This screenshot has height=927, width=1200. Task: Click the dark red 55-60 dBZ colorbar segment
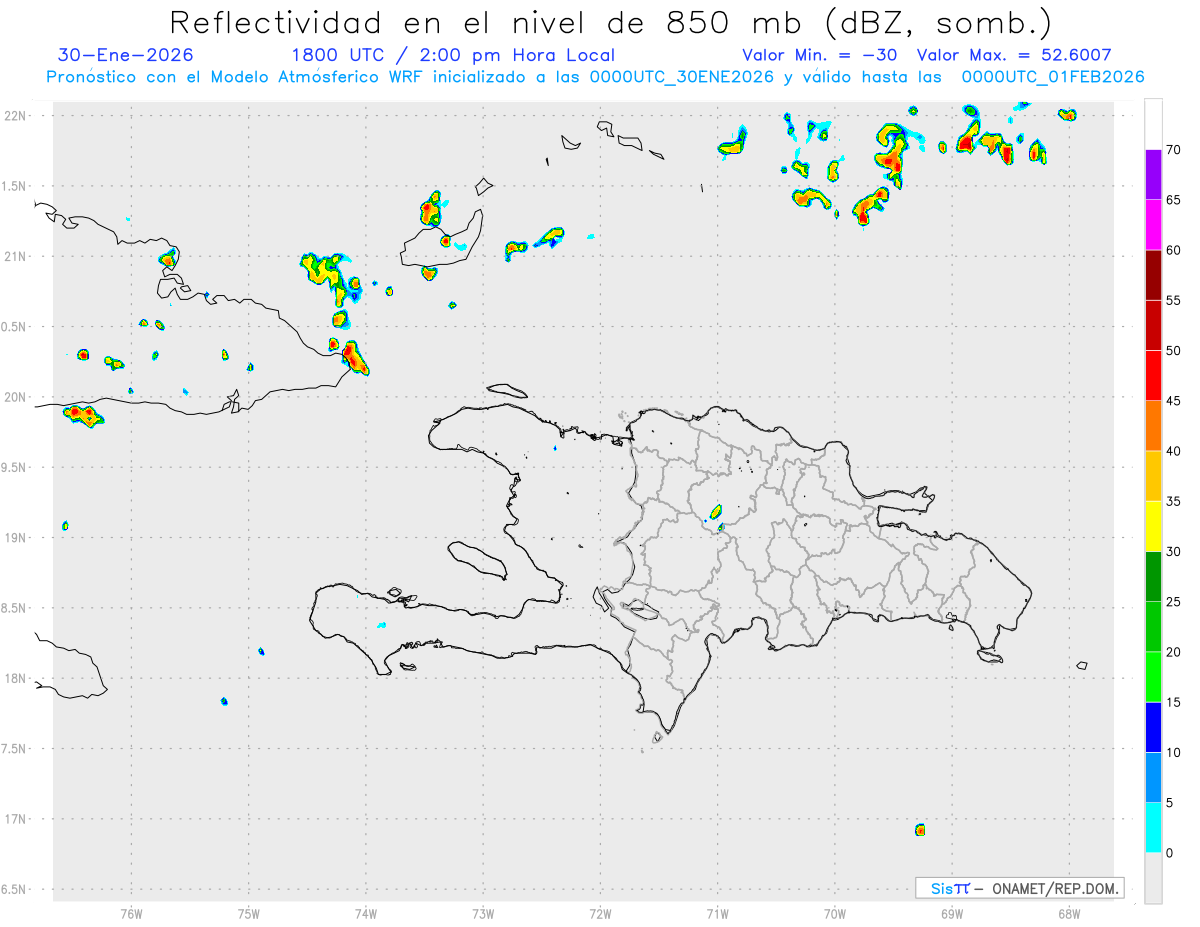(x=1153, y=275)
